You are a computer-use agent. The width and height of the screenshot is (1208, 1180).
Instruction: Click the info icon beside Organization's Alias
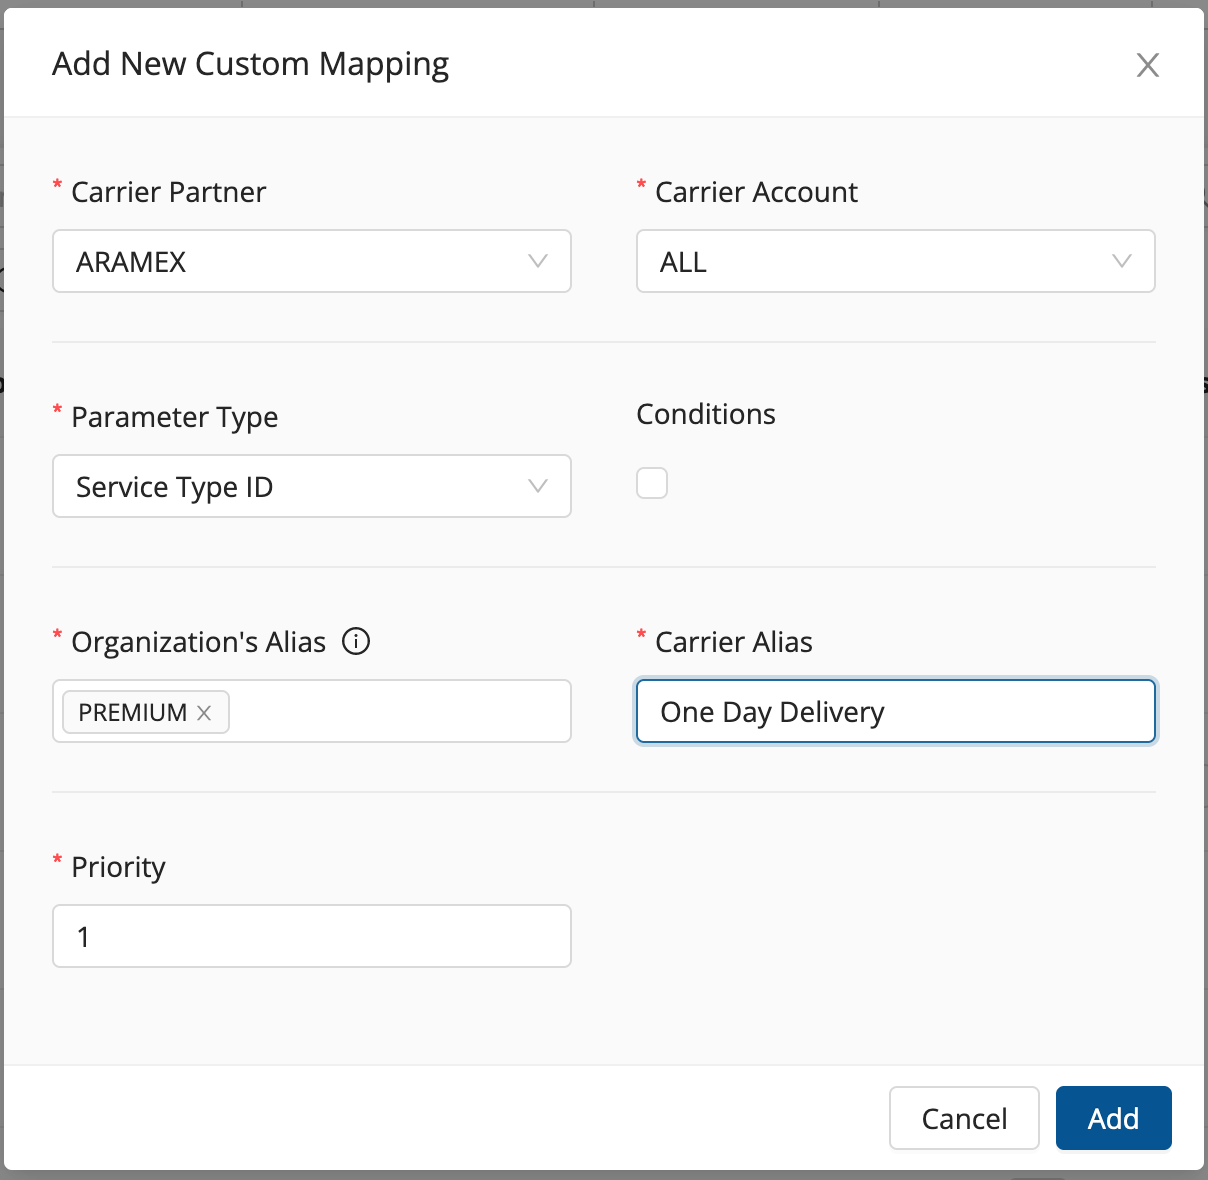[356, 641]
